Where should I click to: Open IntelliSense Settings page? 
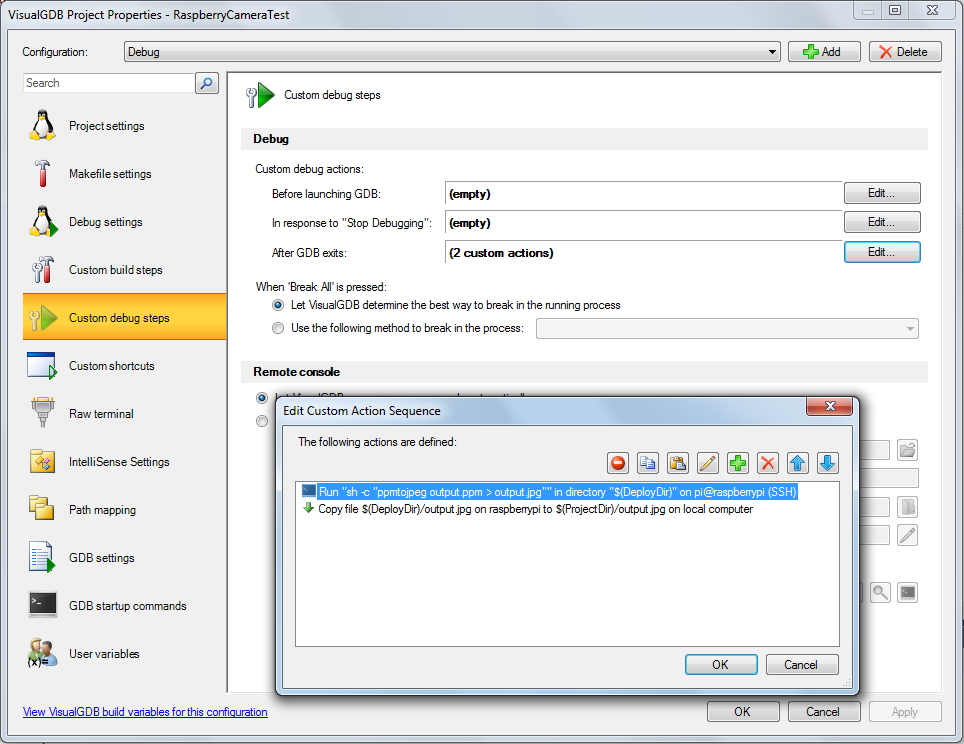tap(124, 462)
